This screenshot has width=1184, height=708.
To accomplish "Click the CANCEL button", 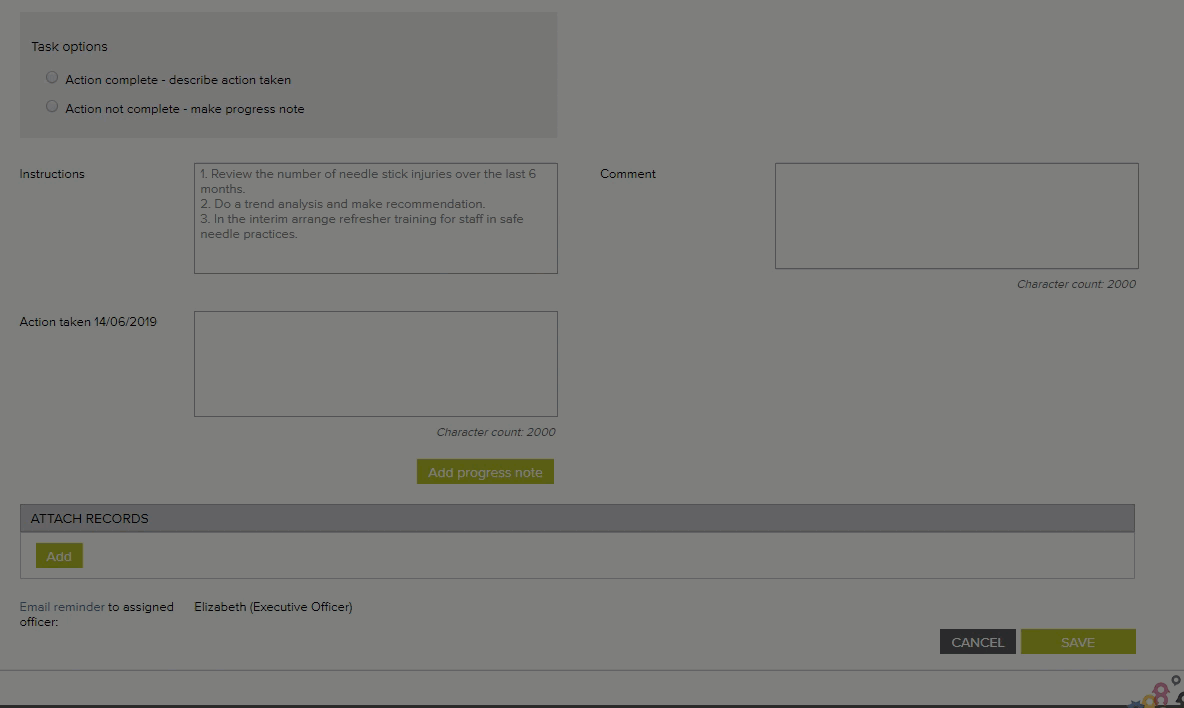I will pos(977,642).
